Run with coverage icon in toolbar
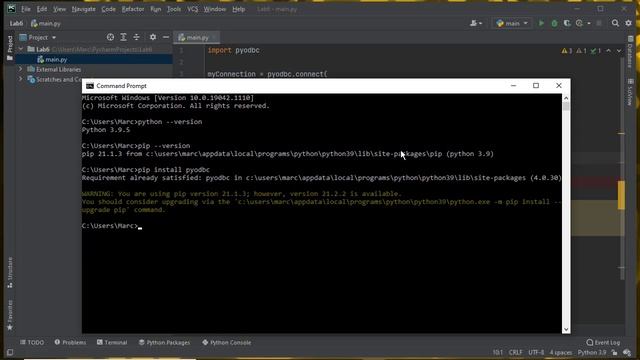Screen dimensions: 640x360 tap(567, 23)
